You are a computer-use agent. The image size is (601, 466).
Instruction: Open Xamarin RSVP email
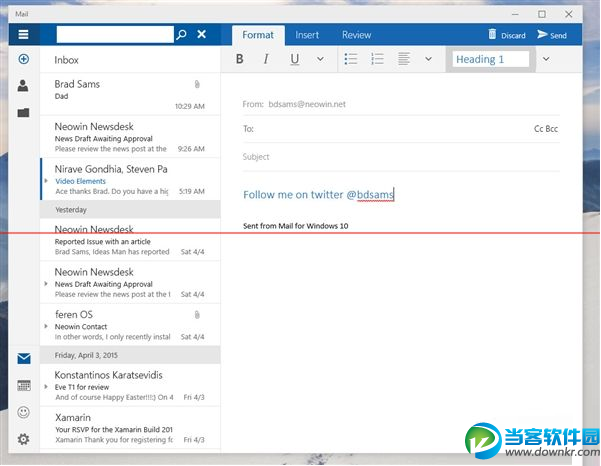pyautogui.click(x=130, y=428)
